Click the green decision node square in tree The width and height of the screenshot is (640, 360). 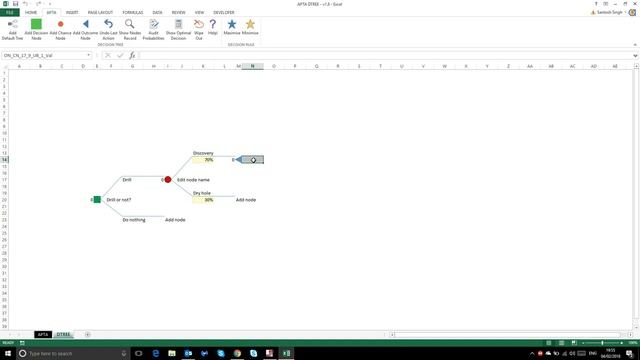point(97,200)
